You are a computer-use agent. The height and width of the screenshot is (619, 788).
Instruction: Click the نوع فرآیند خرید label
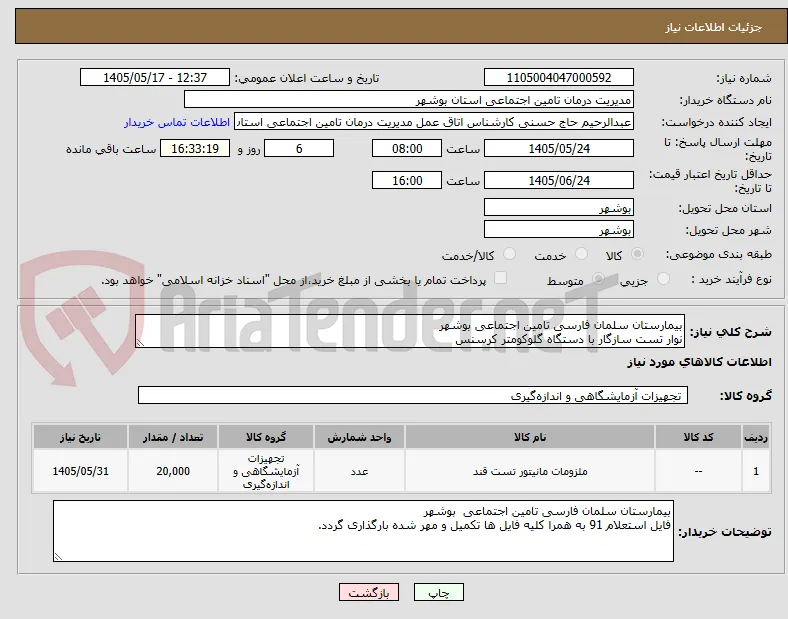pyautogui.click(x=731, y=279)
